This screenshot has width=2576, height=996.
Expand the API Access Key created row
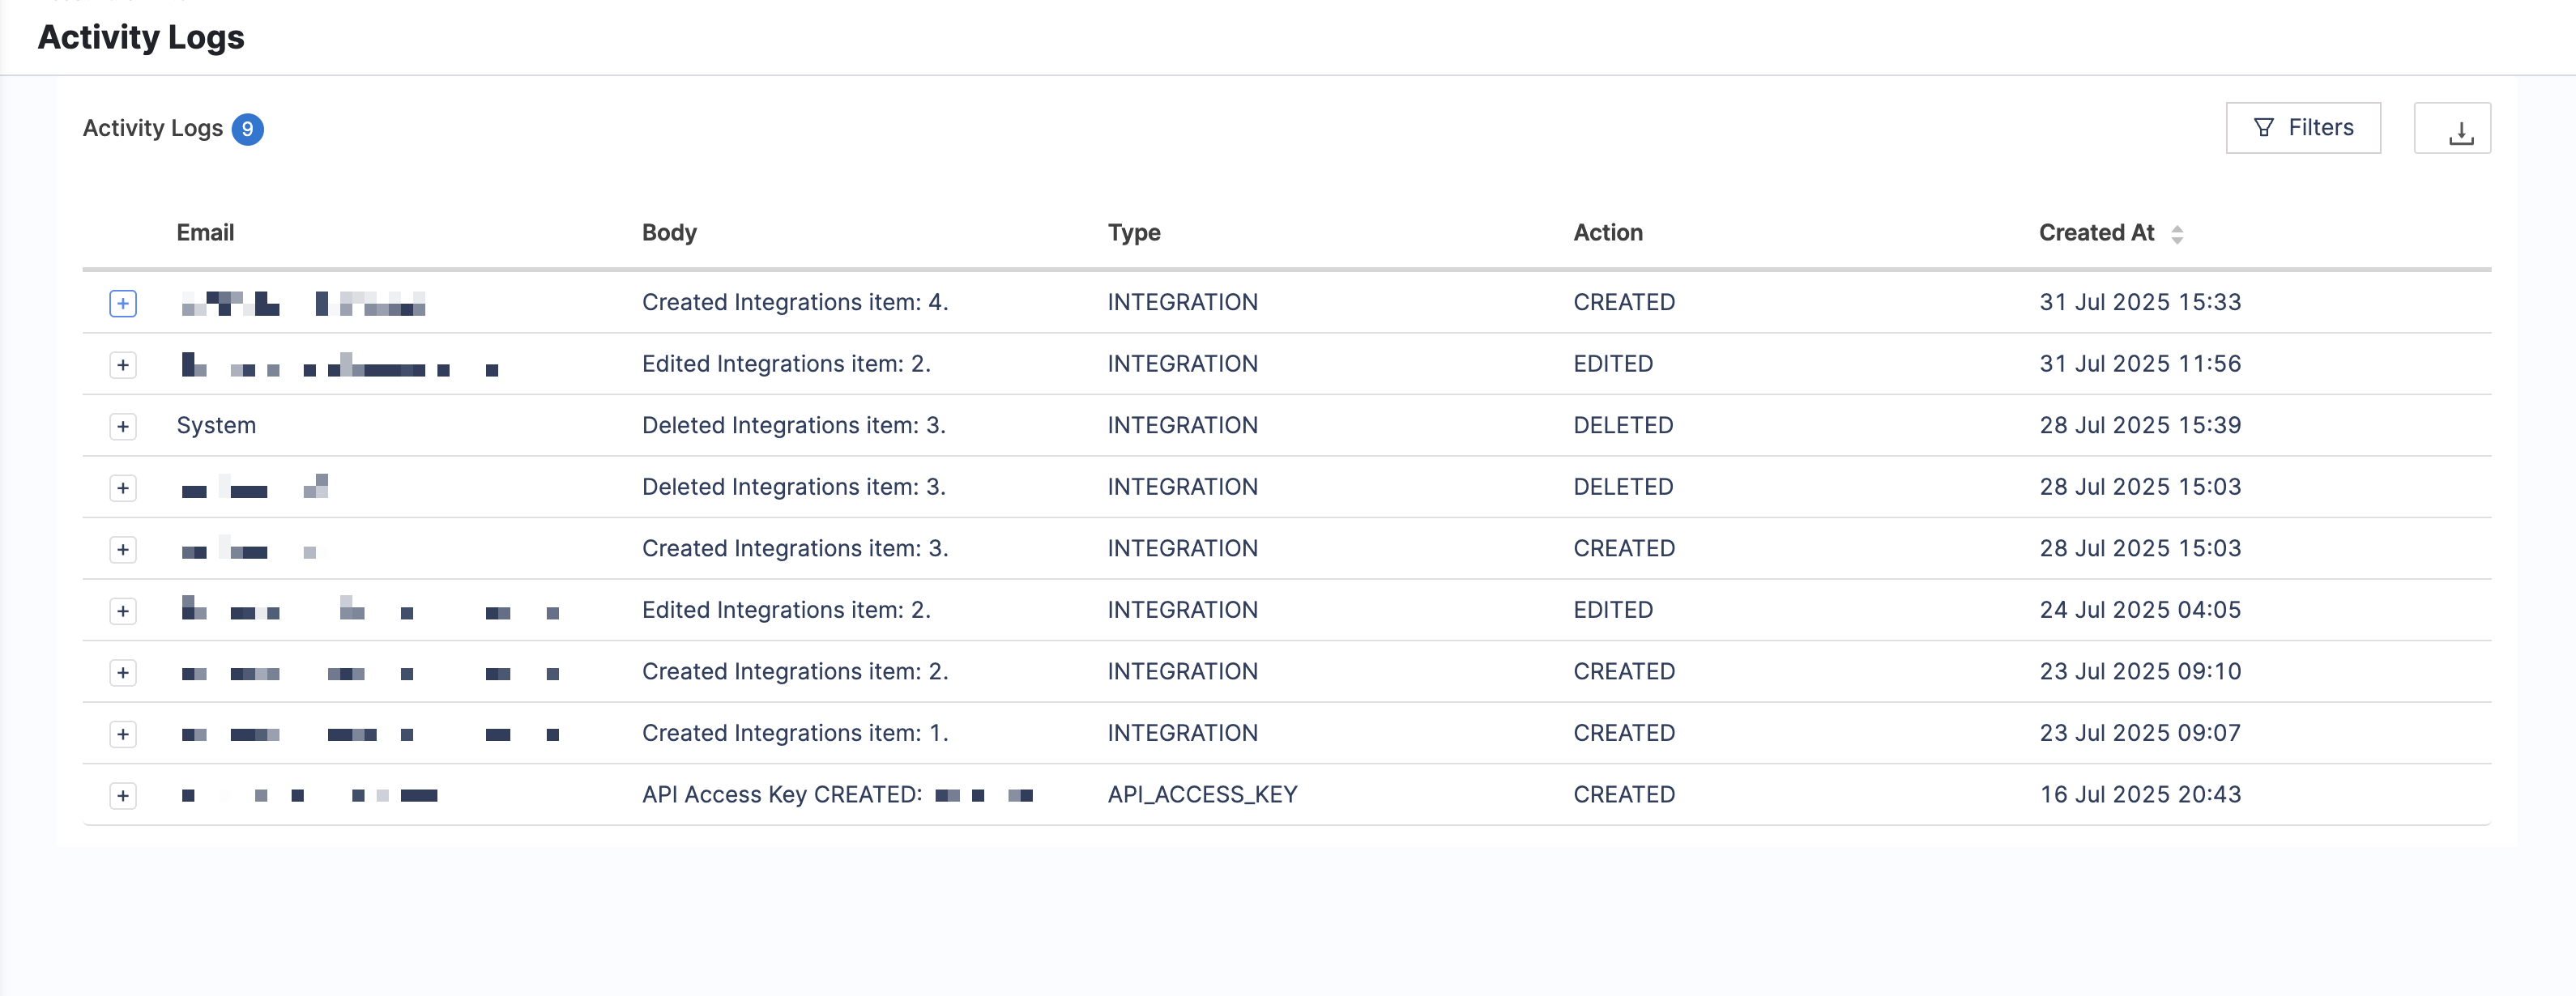click(123, 796)
